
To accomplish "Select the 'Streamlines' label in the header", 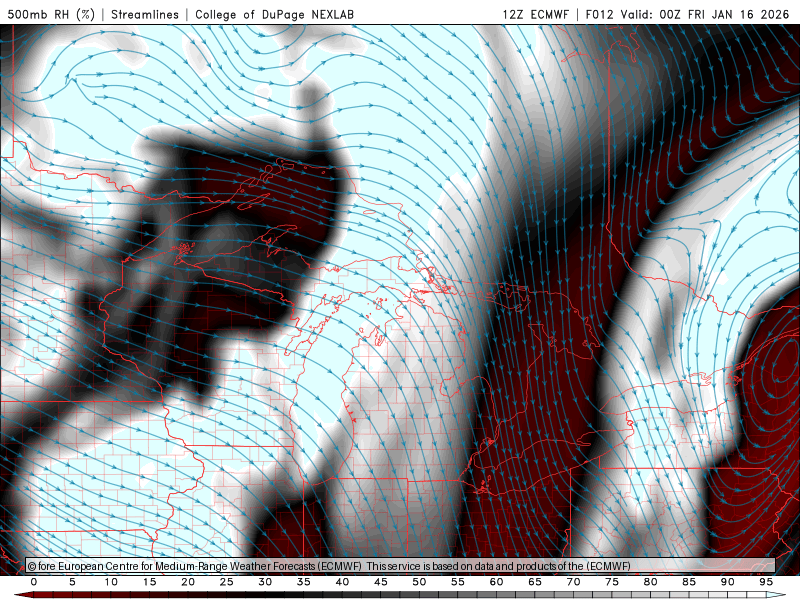I will click(145, 14).
